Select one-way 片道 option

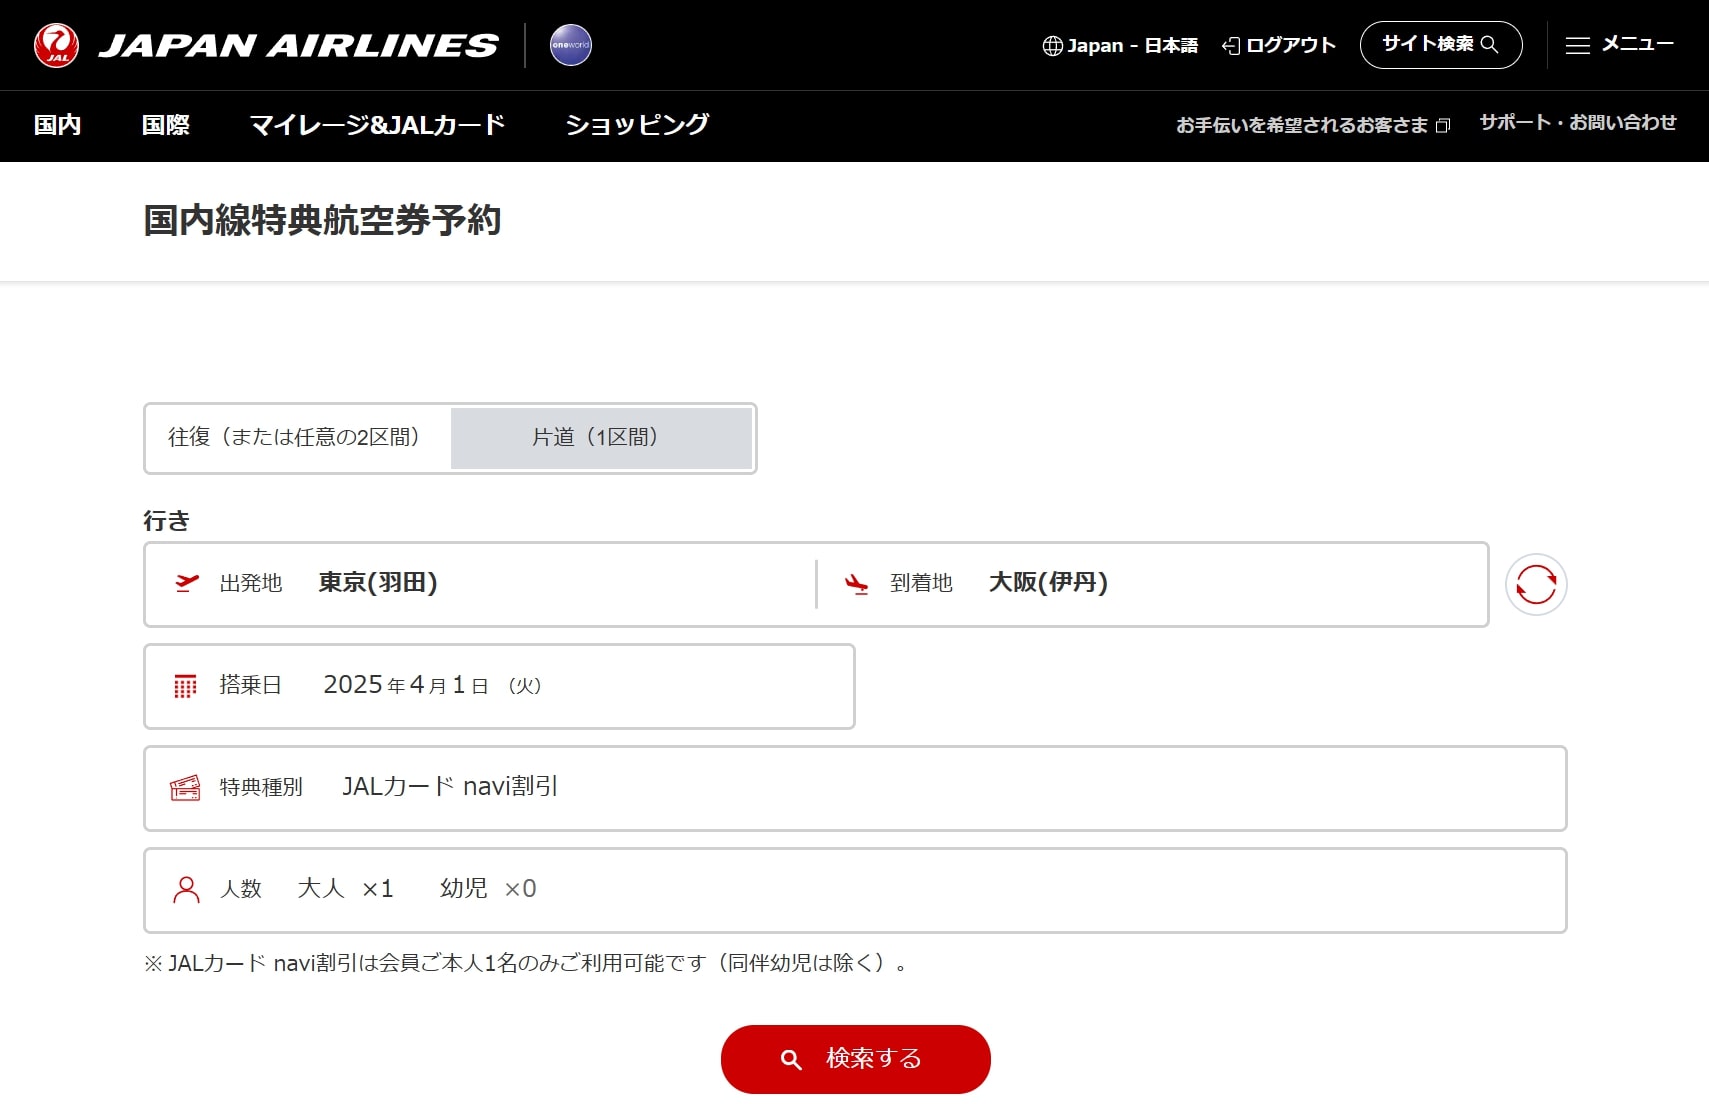(x=601, y=438)
